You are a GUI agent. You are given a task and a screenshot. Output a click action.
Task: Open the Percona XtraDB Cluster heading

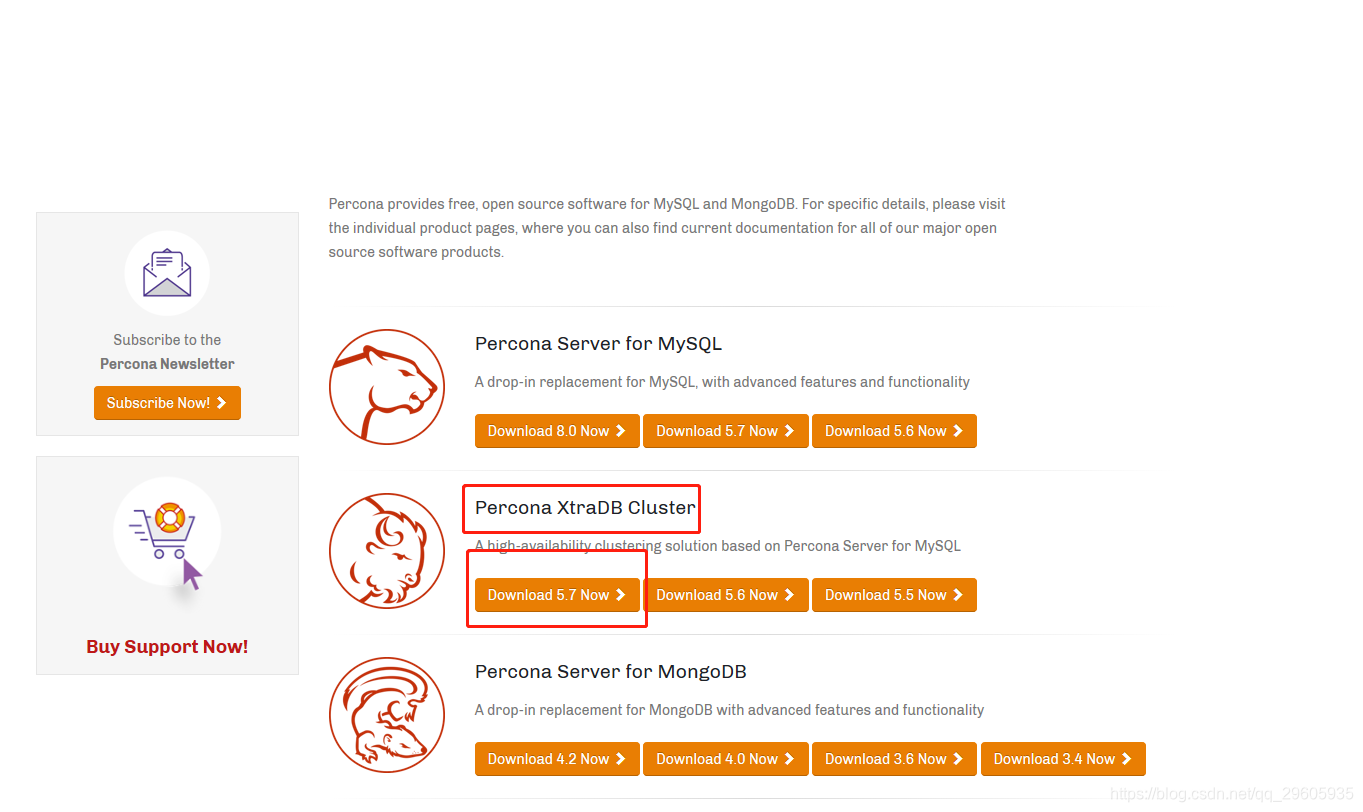pyautogui.click(x=585, y=508)
